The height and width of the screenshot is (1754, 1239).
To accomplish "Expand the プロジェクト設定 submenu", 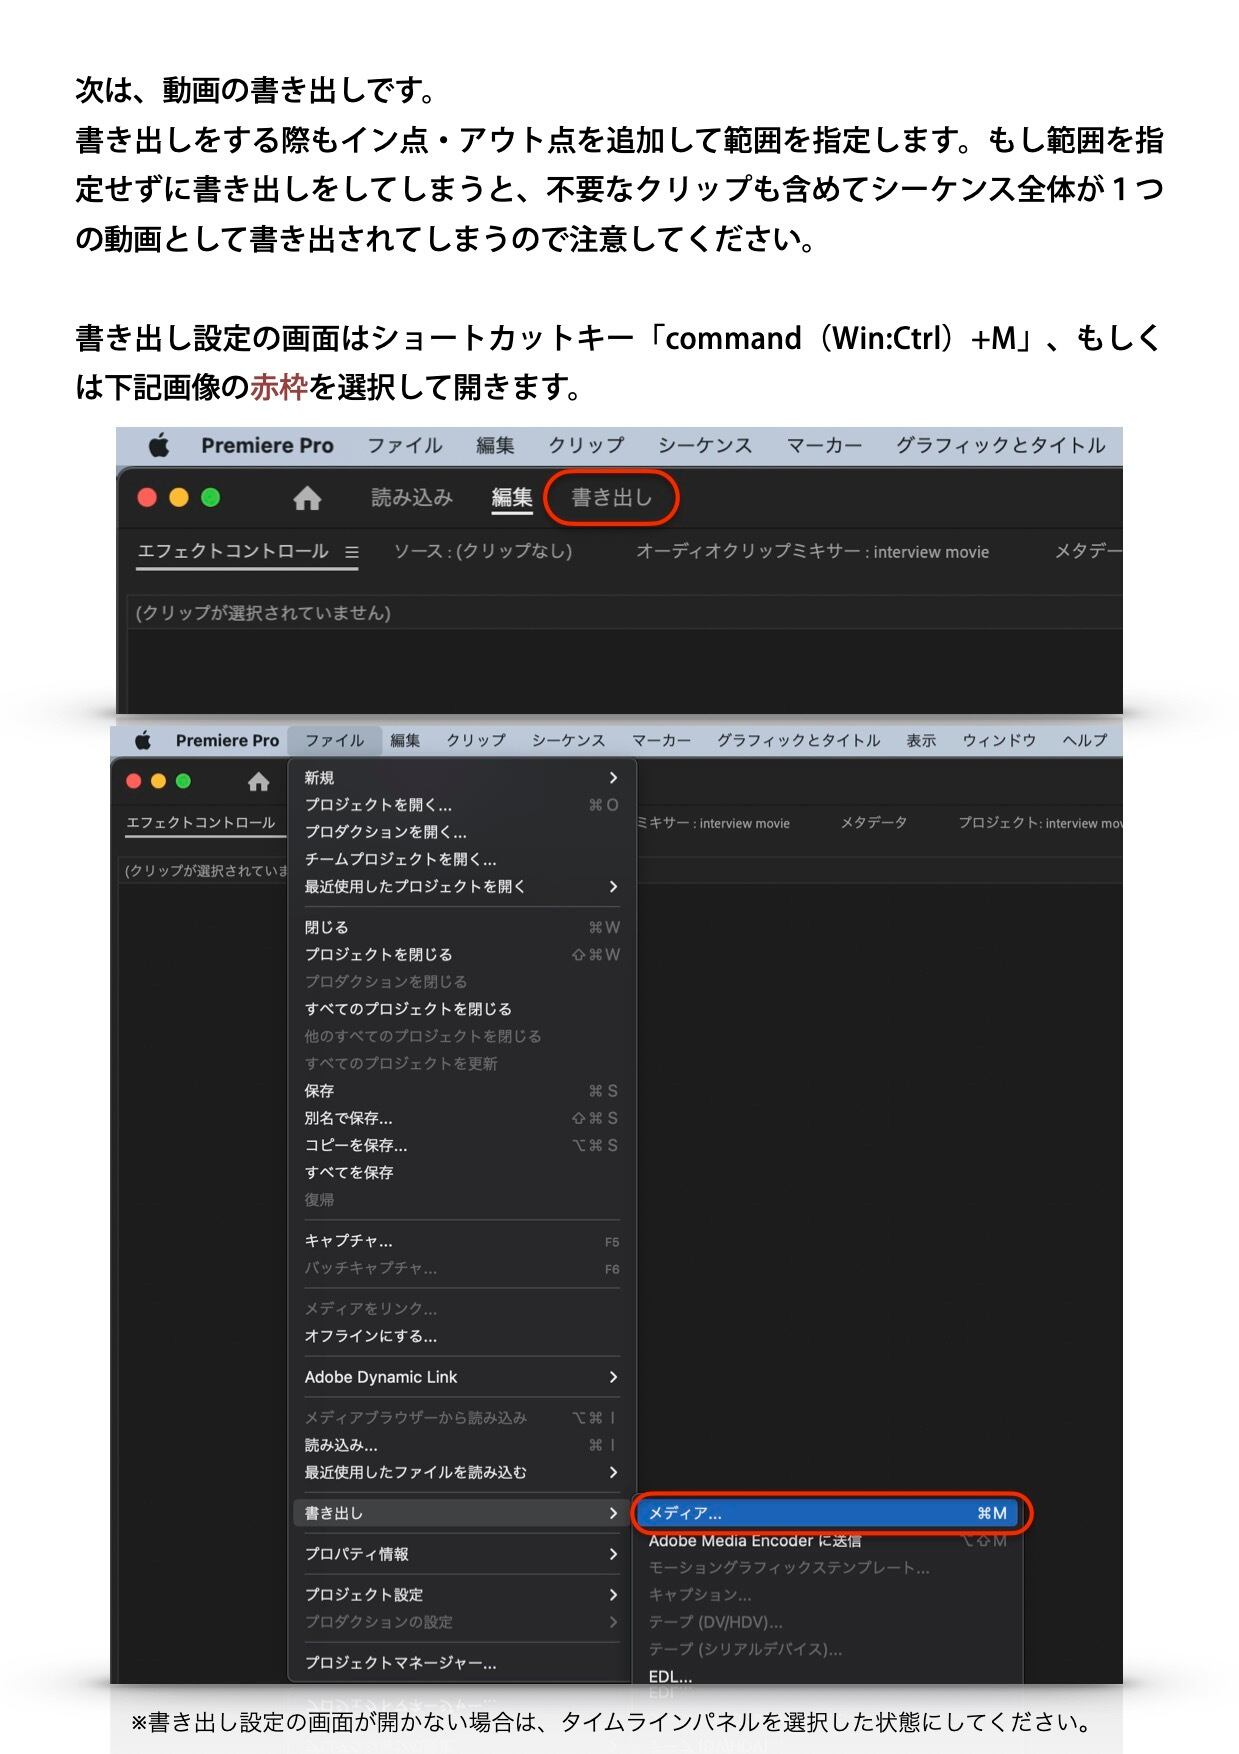I will pos(462,1595).
